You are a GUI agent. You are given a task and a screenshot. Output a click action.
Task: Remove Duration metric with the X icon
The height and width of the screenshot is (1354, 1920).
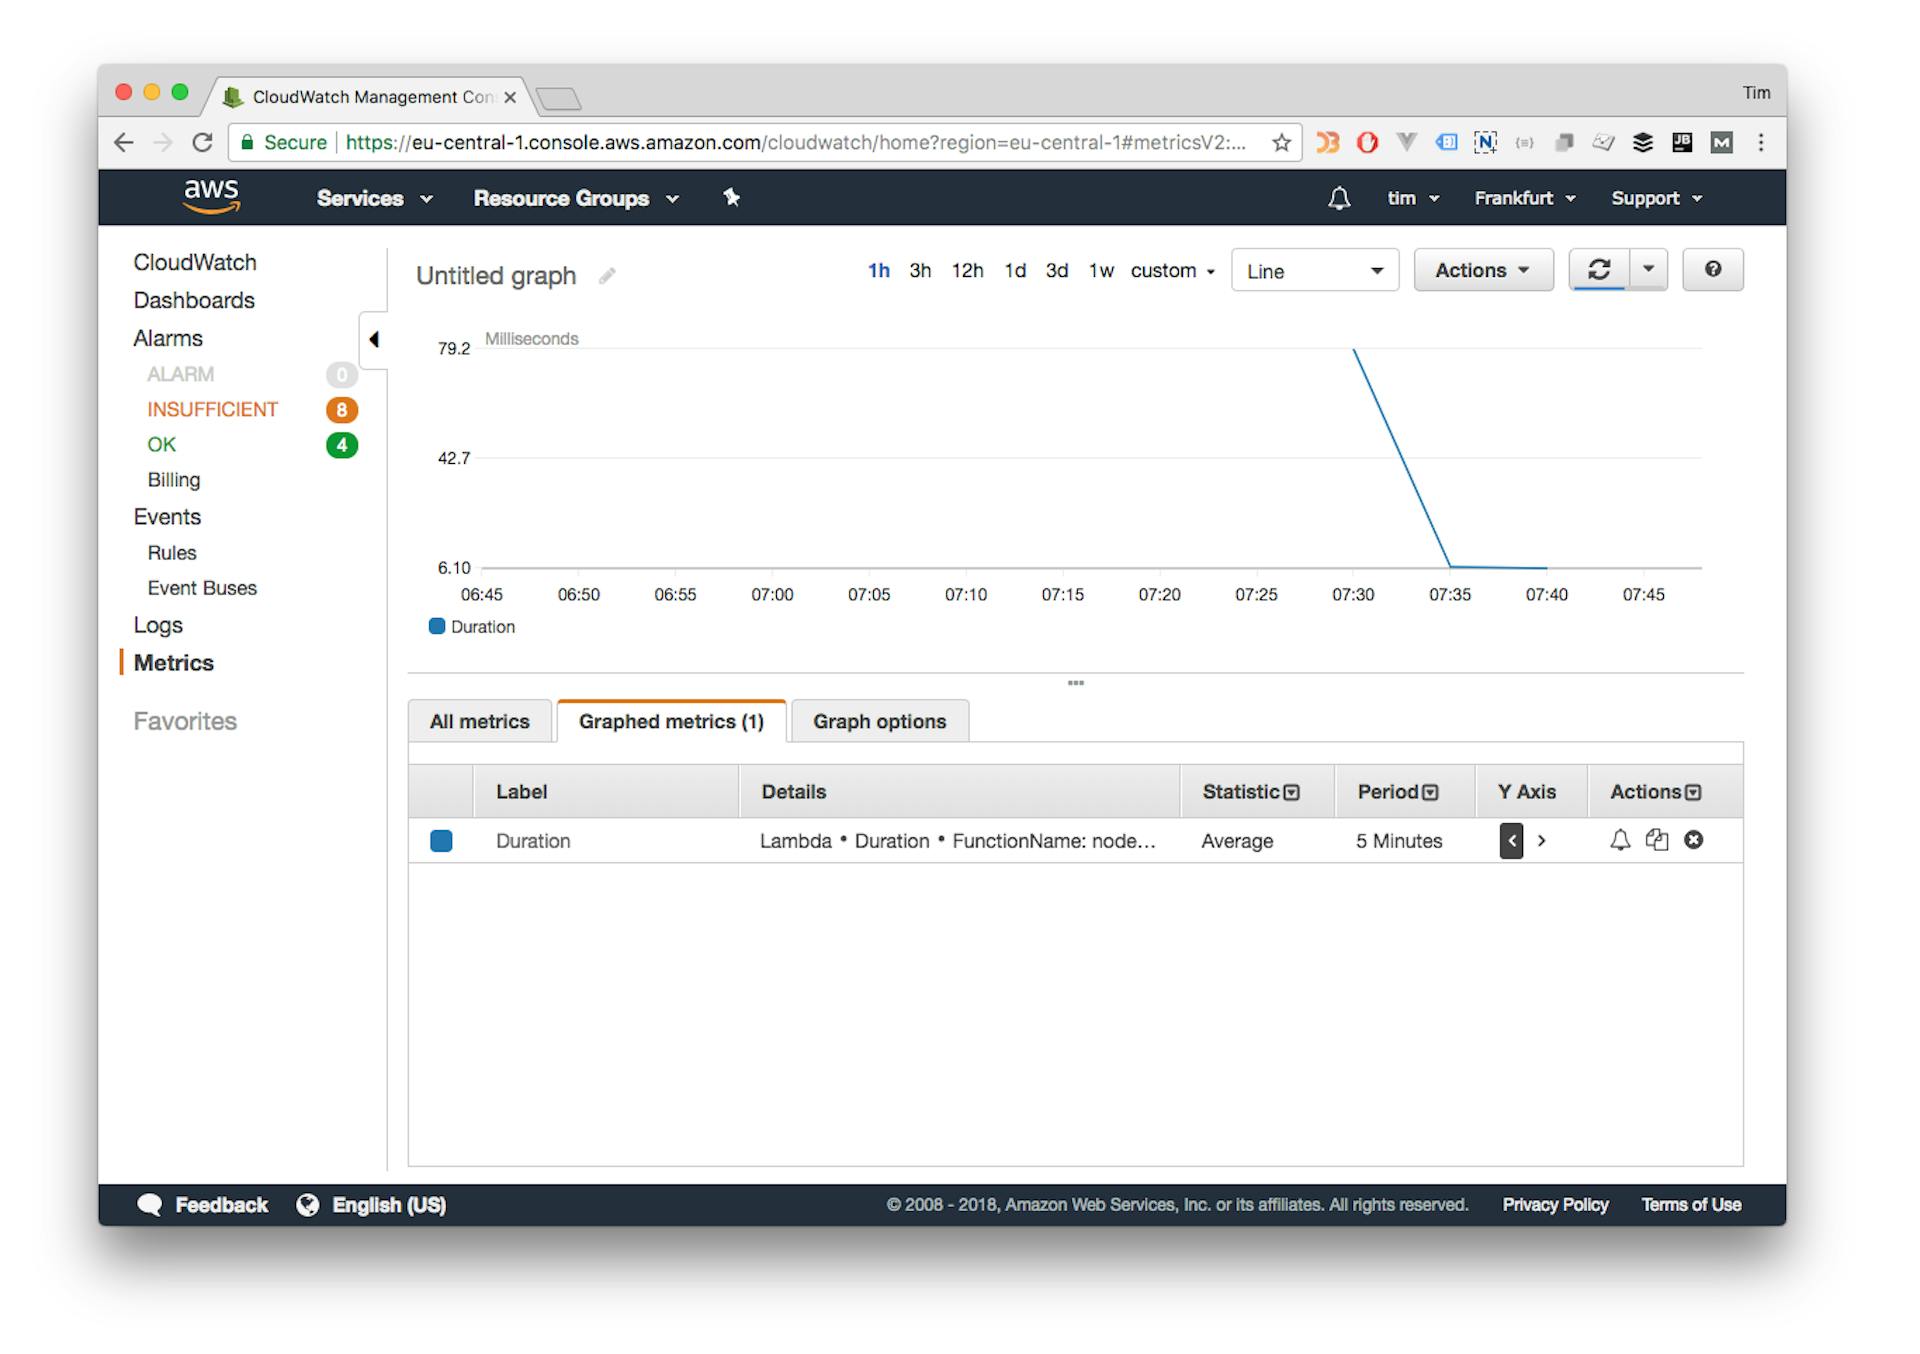[1693, 840]
